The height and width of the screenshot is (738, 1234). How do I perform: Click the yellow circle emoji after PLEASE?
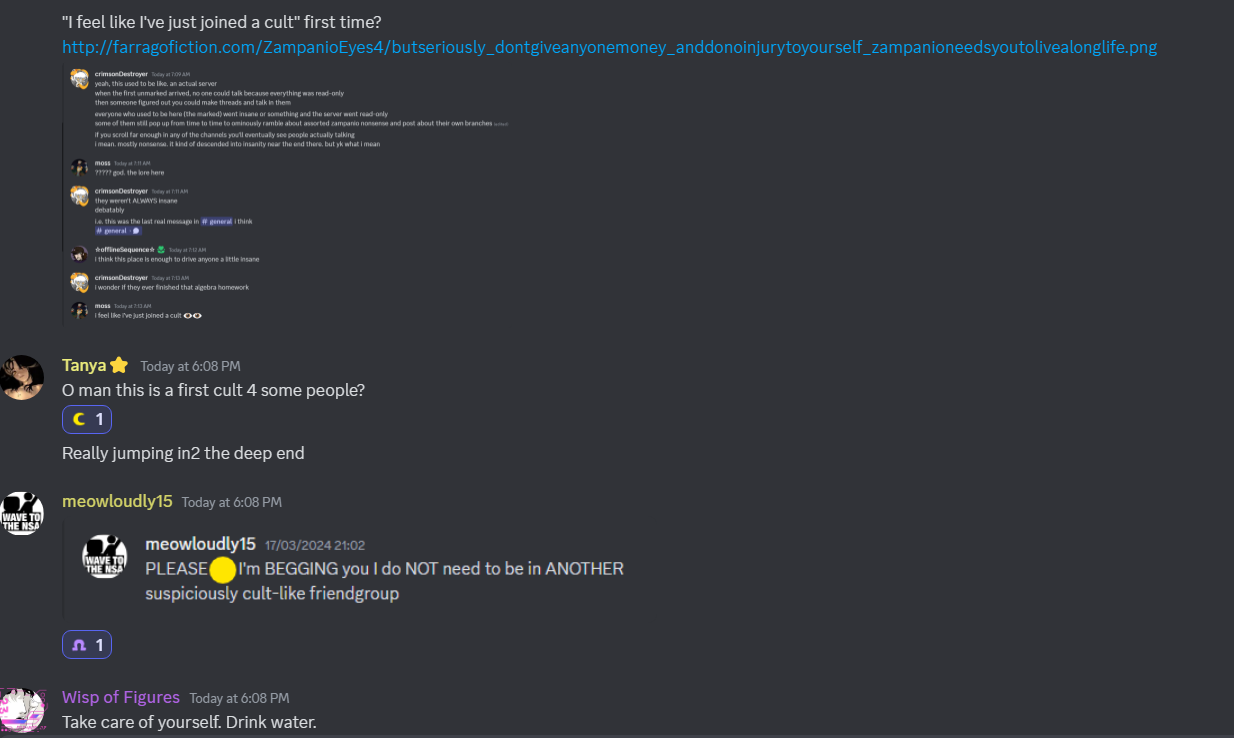click(223, 570)
